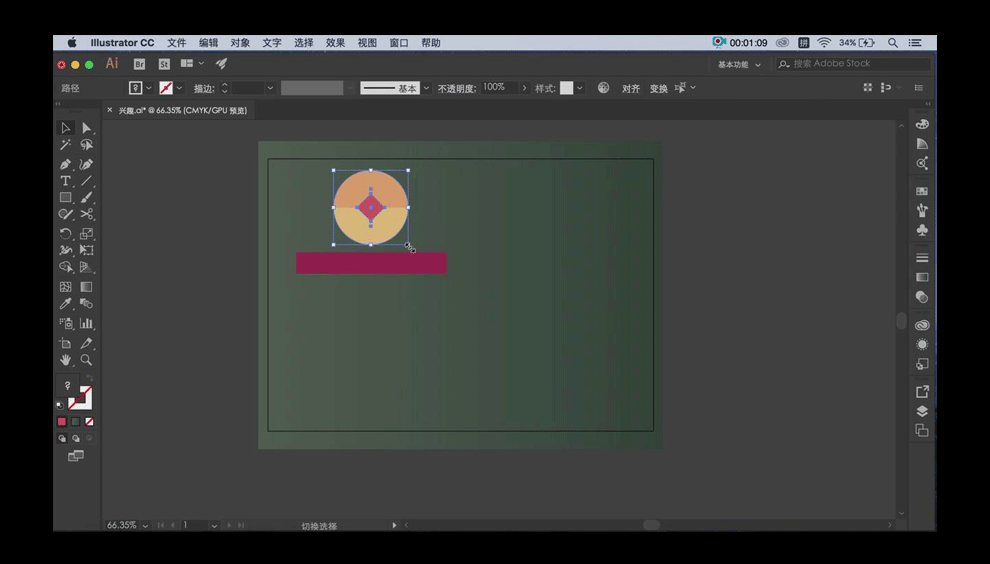This screenshot has height=564, width=990.
Task: Select the Direct Selection tool
Action: tap(86, 128)
